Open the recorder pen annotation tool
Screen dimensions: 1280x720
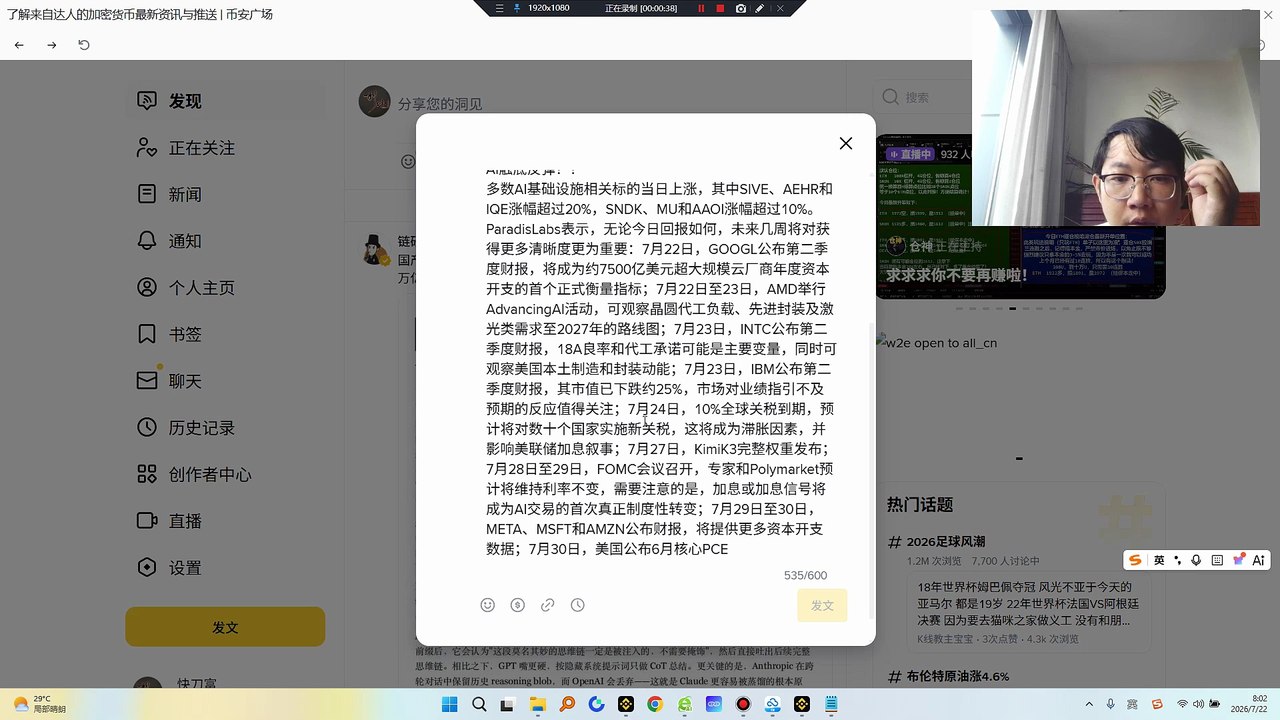[x=760, y=8]
